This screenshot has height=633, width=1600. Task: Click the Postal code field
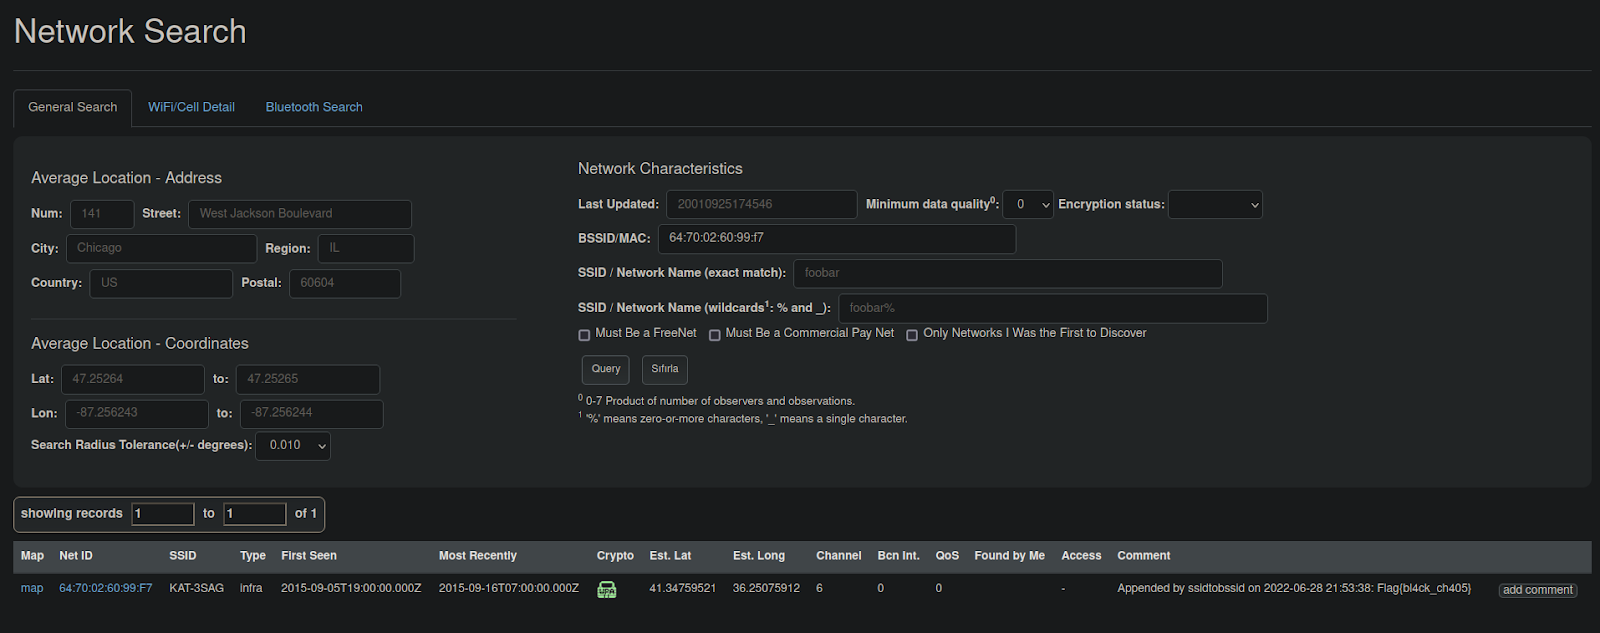(x=345, y=283)
